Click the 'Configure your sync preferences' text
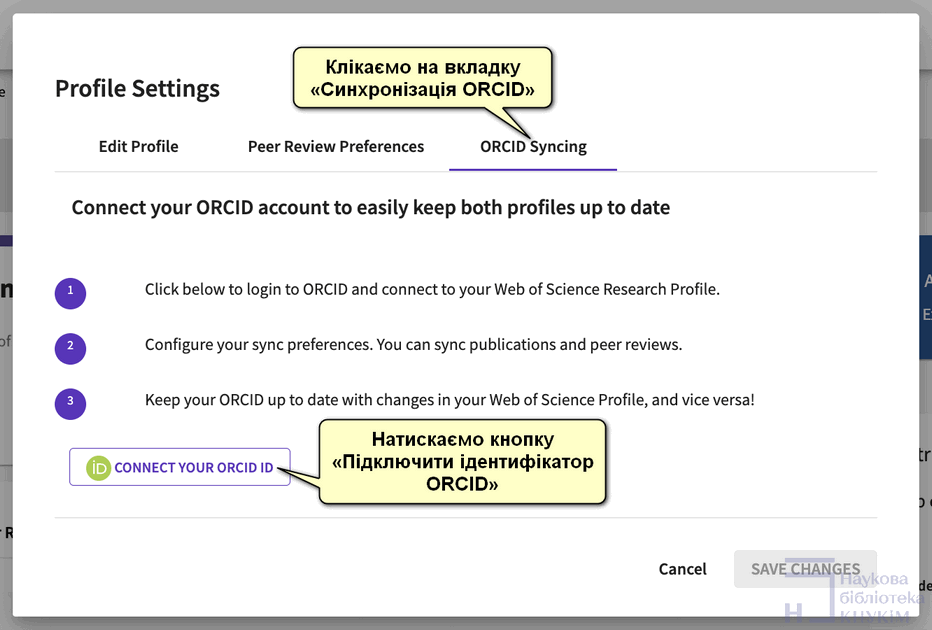Viewport: 932px width, 630px height. (x=413, y=345)
